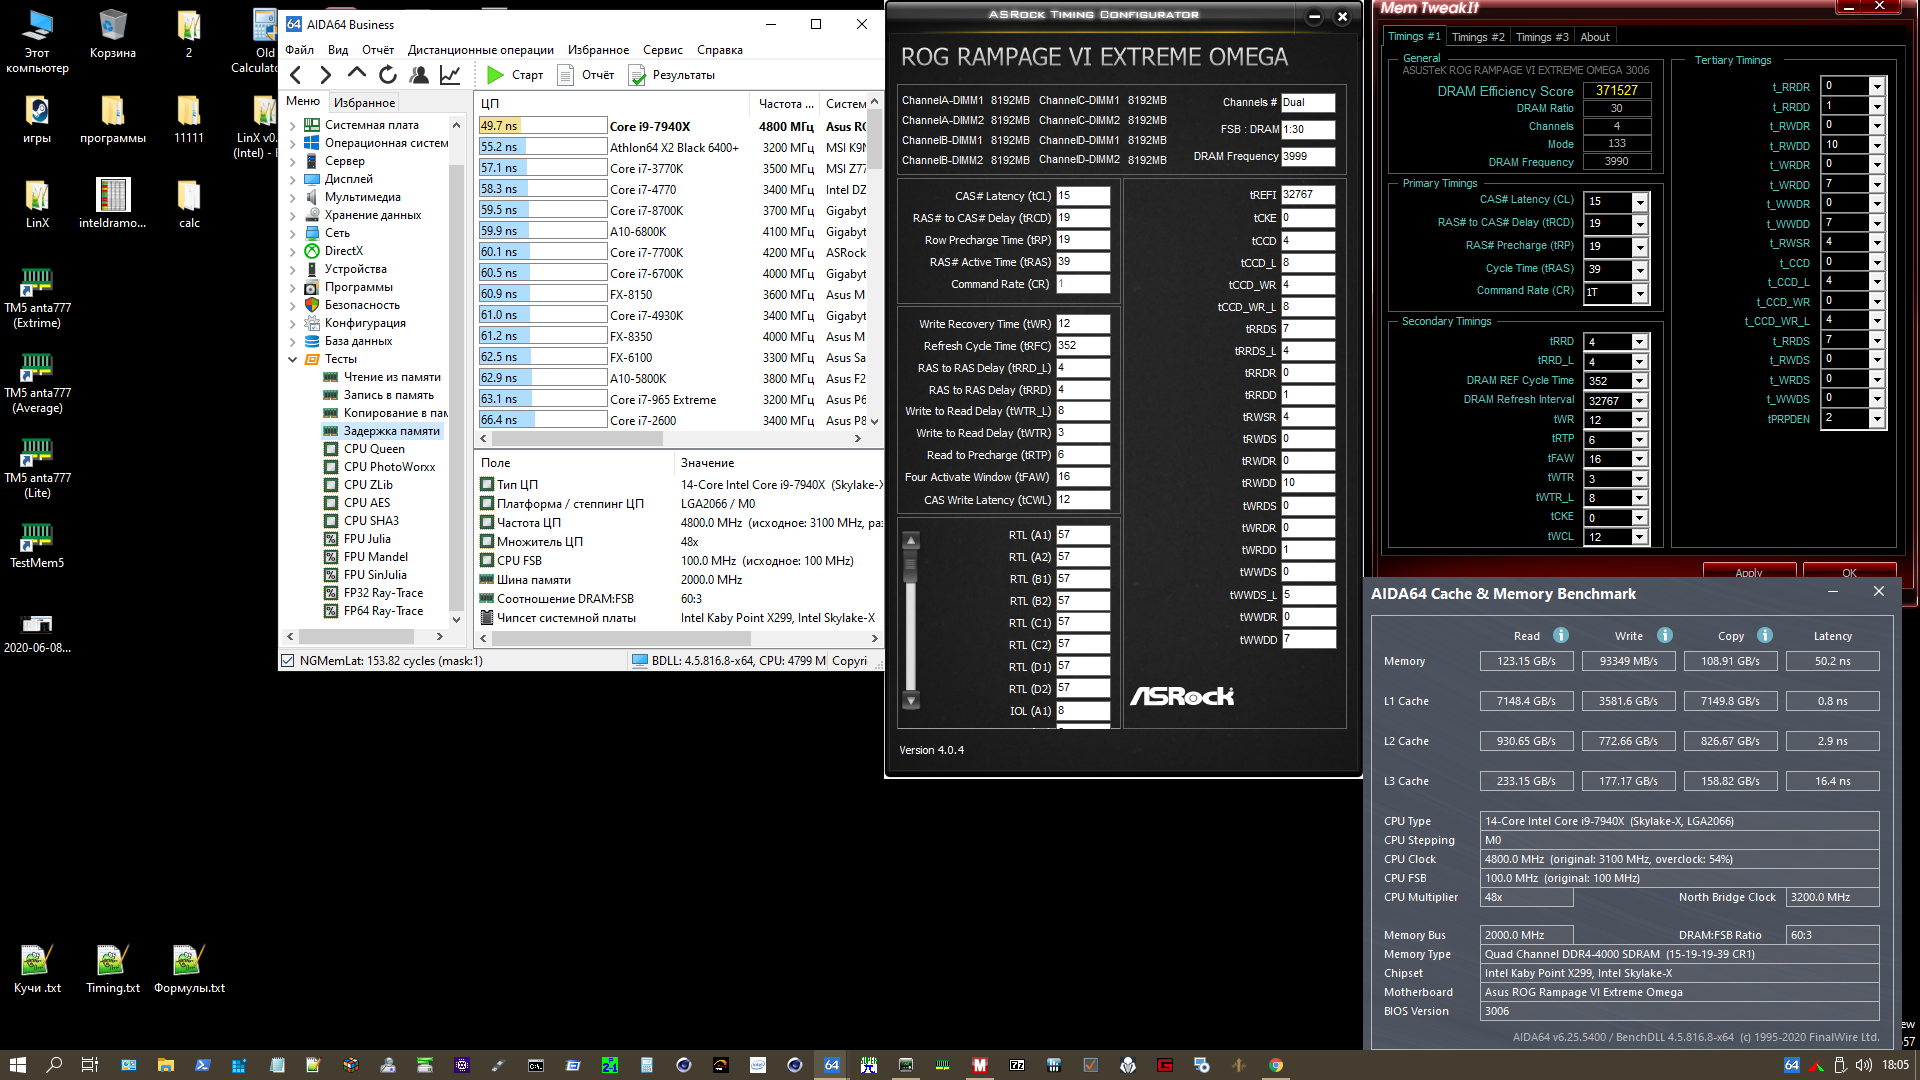Toggle CPU AES test checkbox icon

[x=331, y=503]
